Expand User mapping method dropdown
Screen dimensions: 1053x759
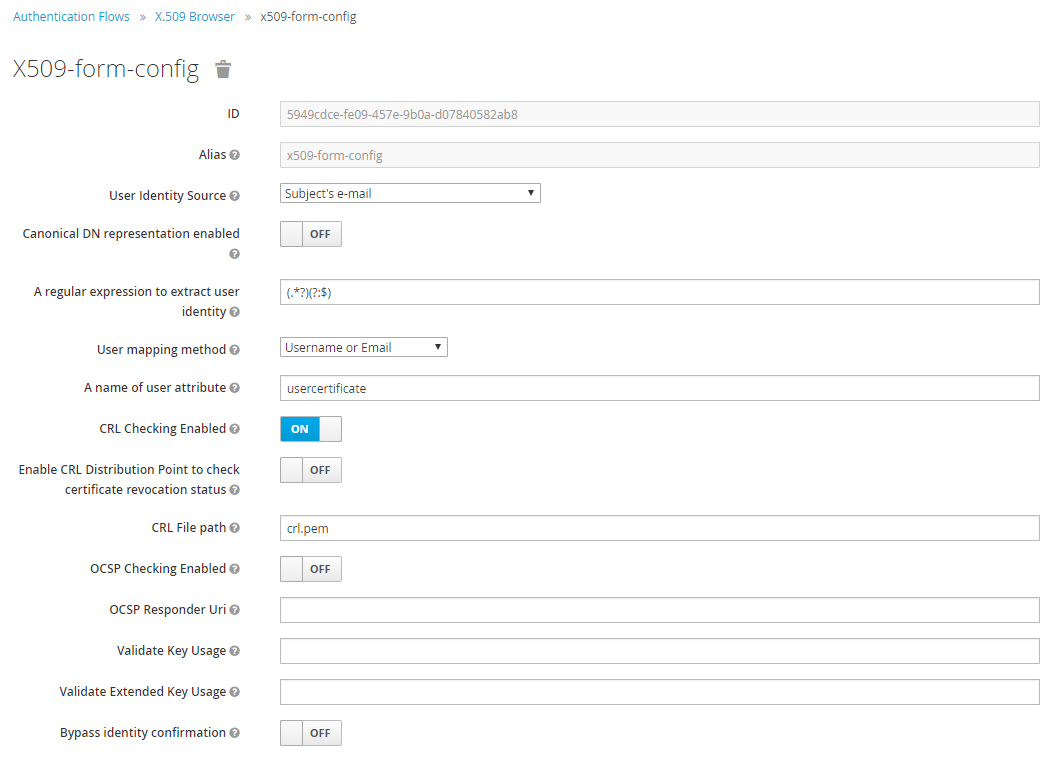pos(363,347)
